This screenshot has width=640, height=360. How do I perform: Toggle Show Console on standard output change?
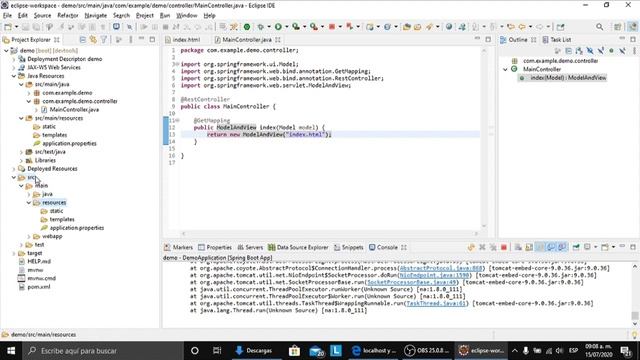tap(551, 247)
